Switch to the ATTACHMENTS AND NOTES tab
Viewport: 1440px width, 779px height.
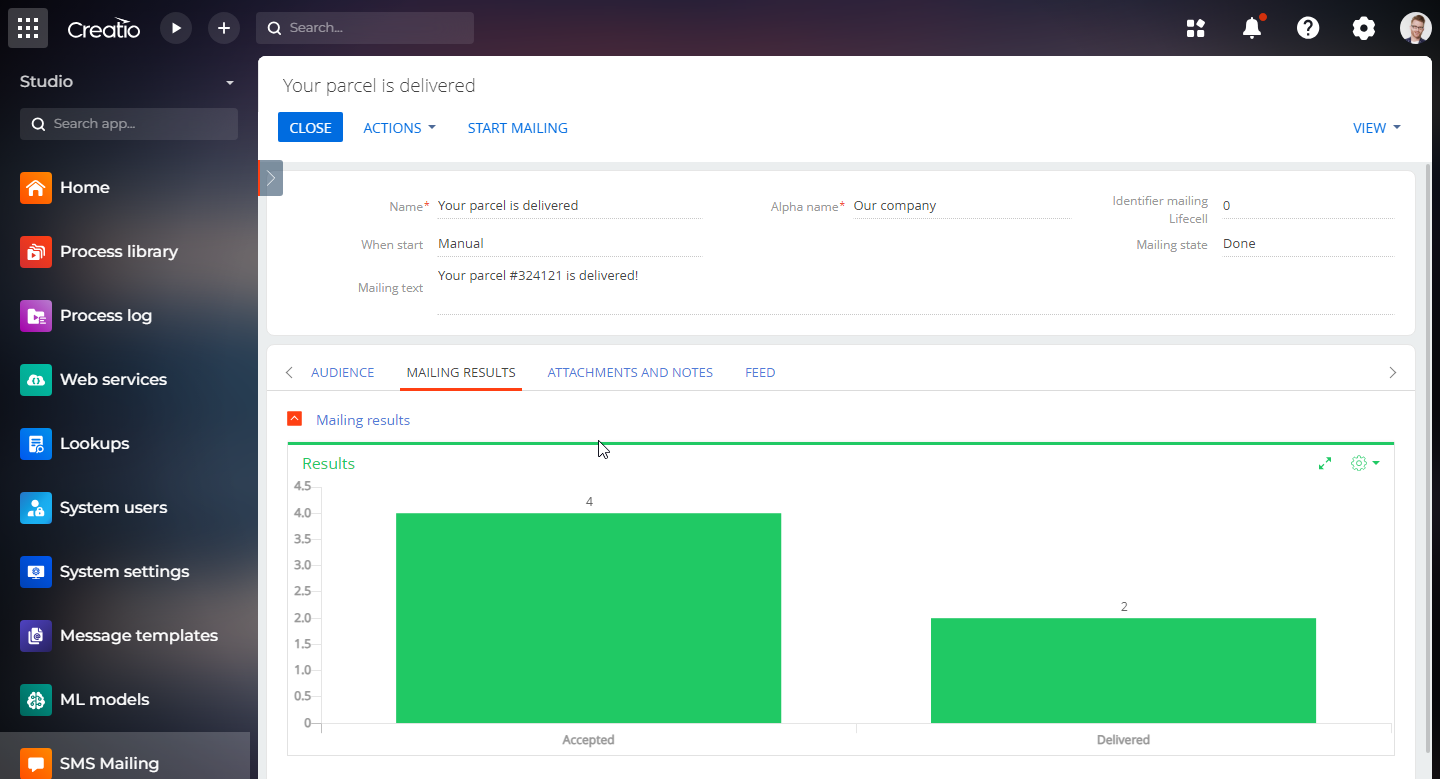(630, 372)
